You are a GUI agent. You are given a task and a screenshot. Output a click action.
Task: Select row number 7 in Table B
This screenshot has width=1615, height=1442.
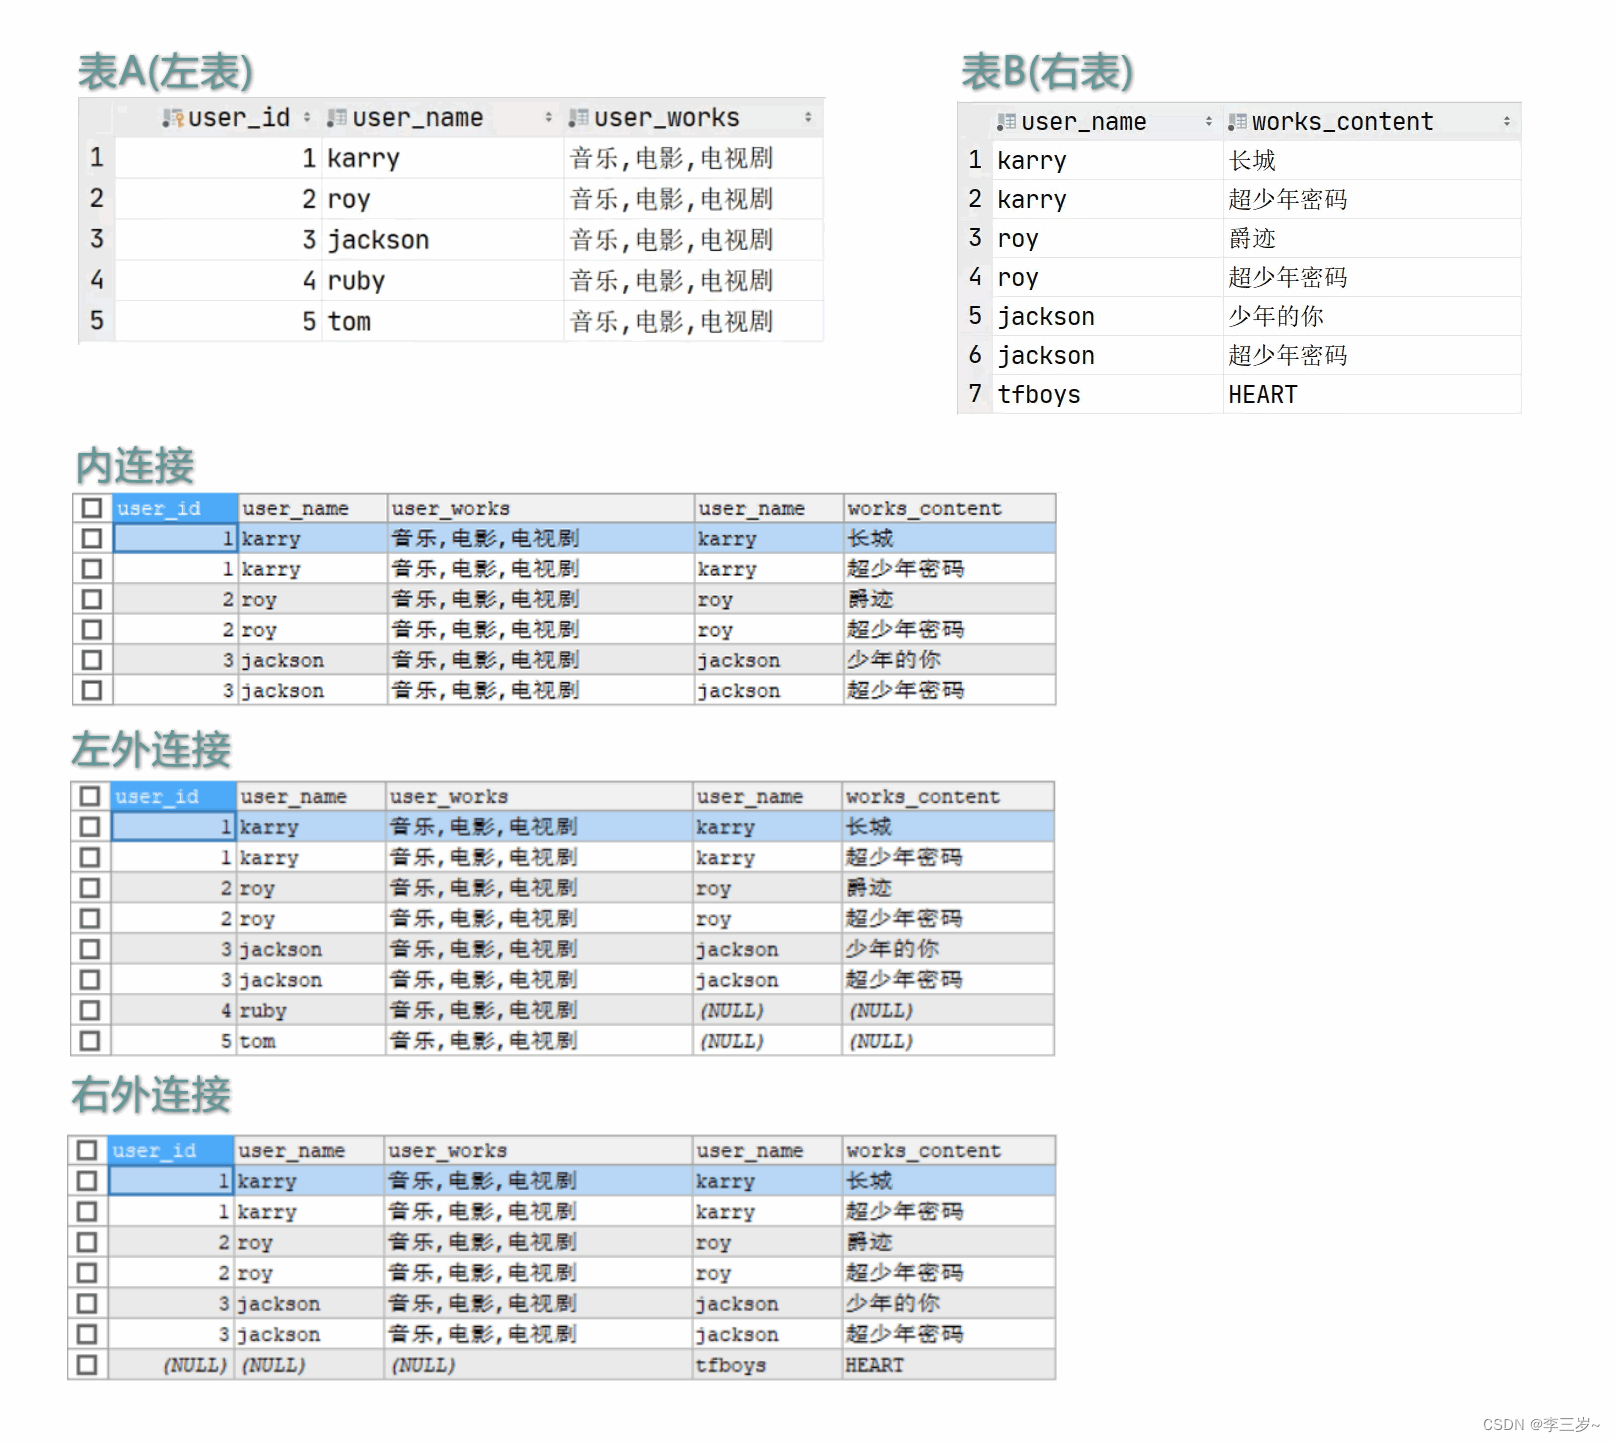pos(975,394)
